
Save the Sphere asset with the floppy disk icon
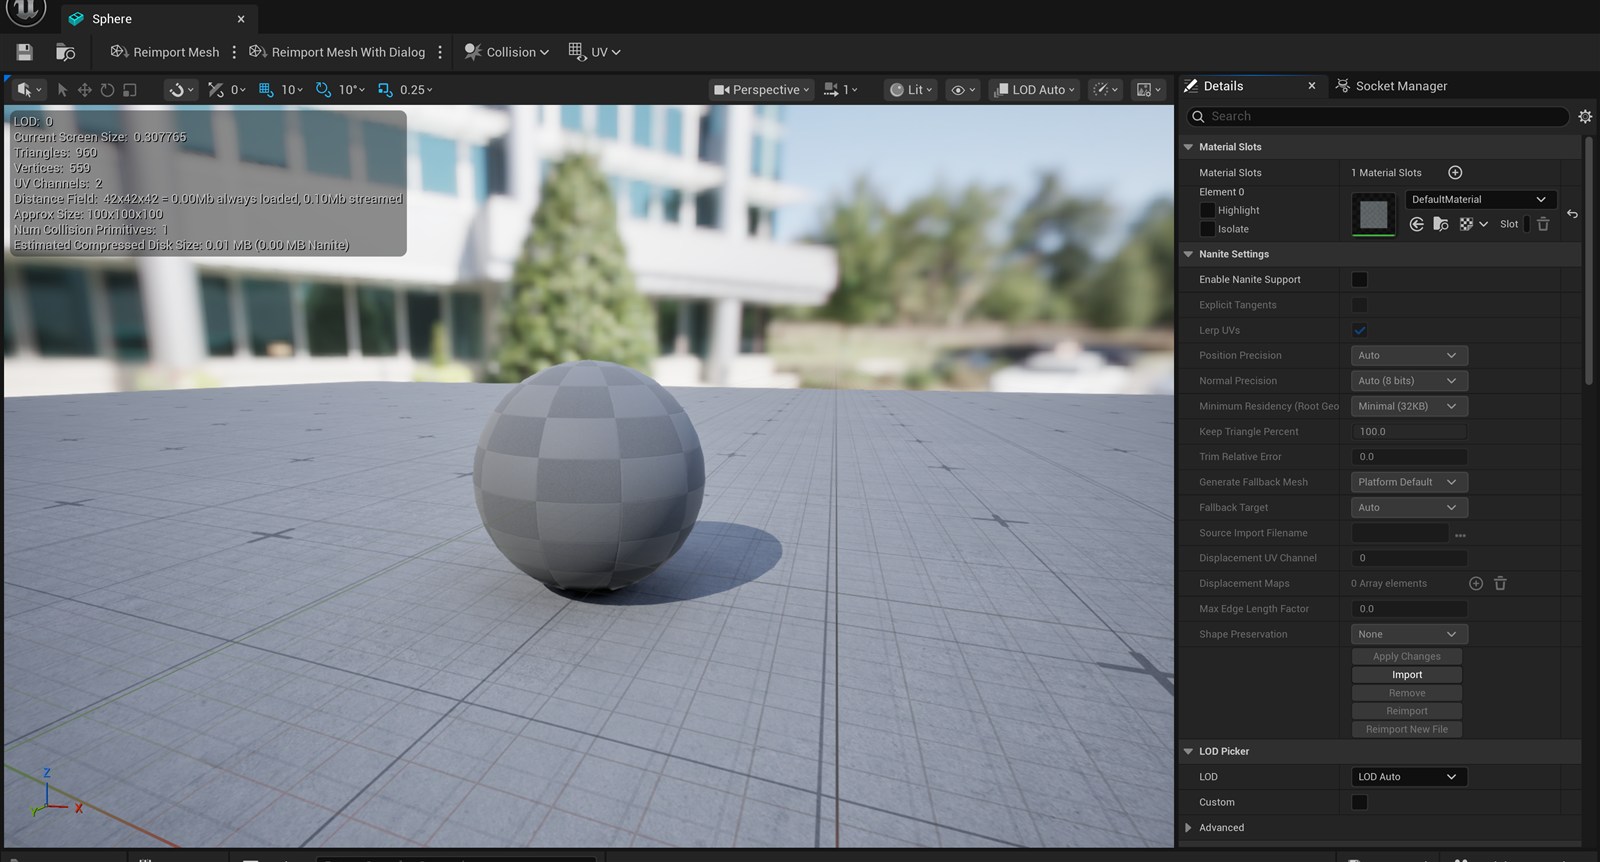pos(25,52)
